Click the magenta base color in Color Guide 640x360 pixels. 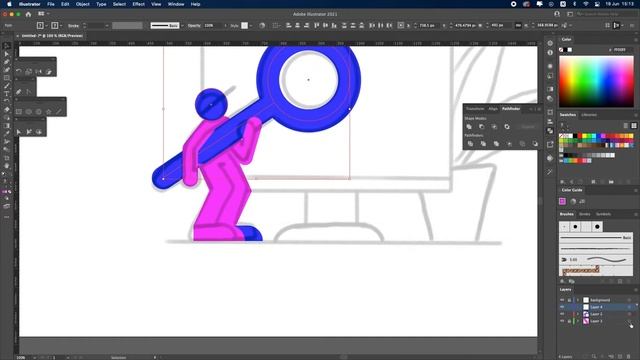pos(562,201)
